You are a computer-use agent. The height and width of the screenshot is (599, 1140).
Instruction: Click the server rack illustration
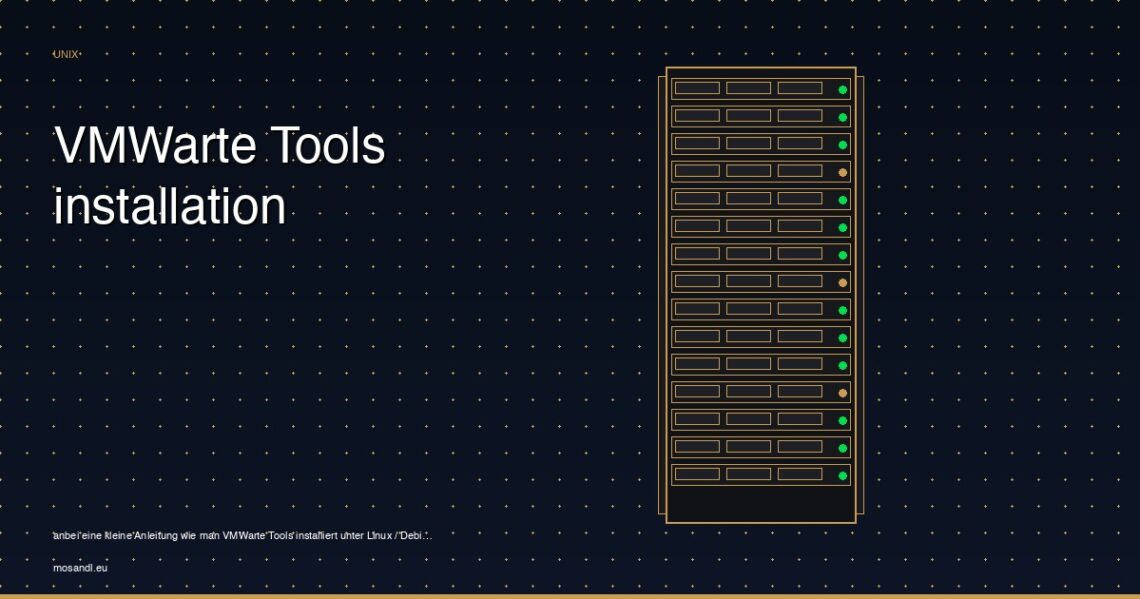pyautogui.click(x=760, y=295)
